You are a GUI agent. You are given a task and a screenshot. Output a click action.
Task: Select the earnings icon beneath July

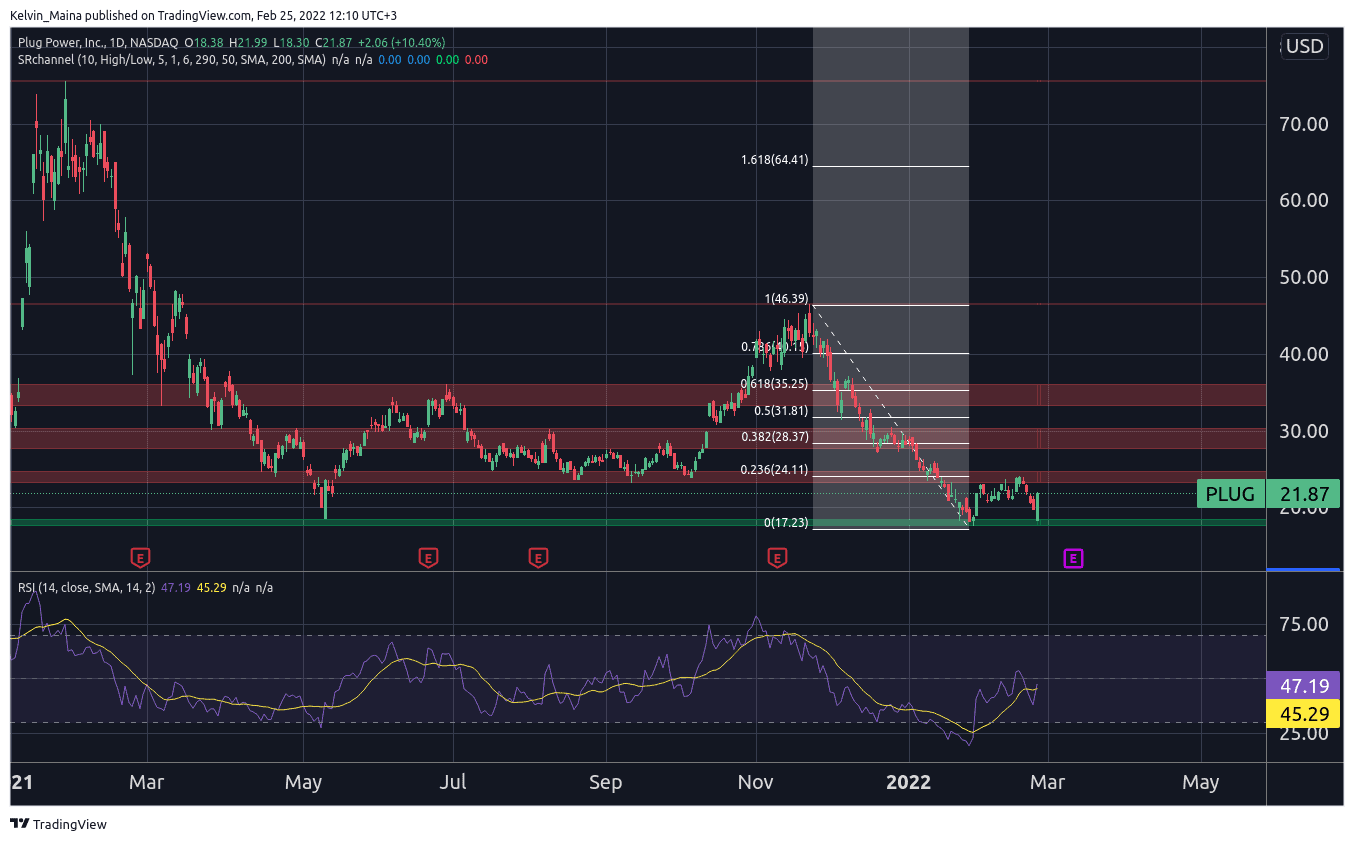(x=429, y=557)
